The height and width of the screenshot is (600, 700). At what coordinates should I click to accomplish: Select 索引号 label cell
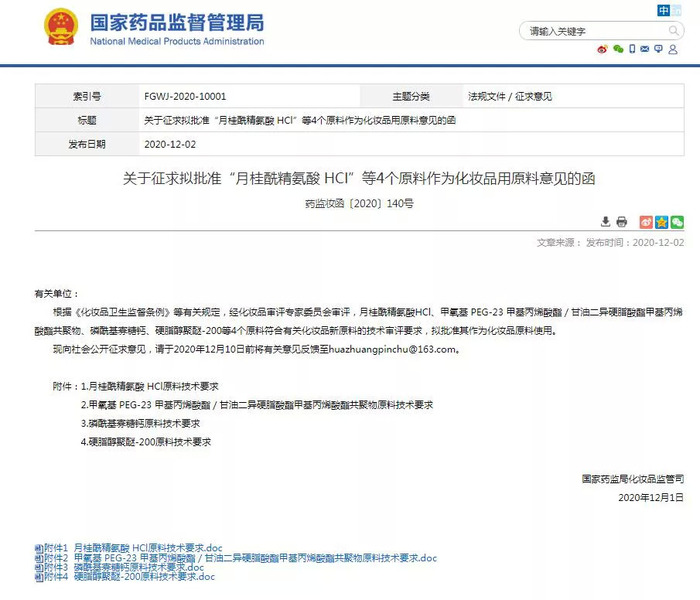87,96
